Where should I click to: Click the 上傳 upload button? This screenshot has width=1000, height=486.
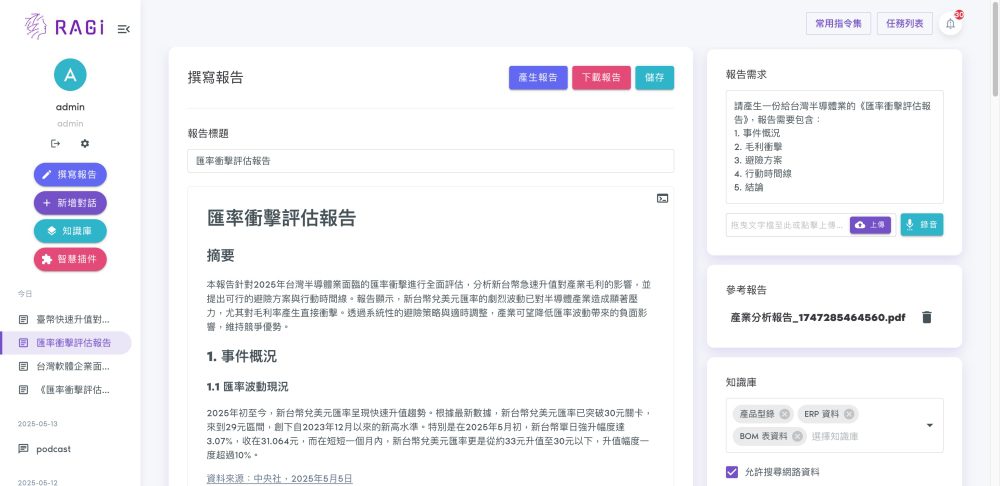click(x=871, y=225)
